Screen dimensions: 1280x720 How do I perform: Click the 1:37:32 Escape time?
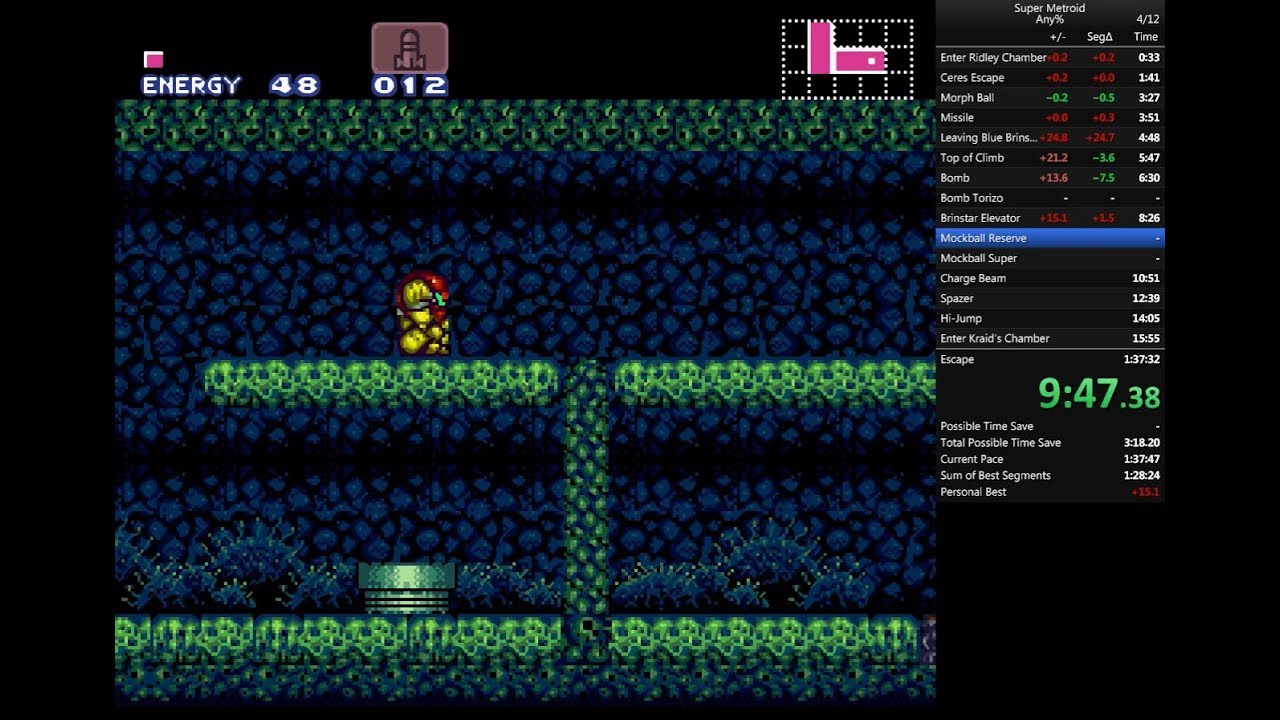tap(1141, 359)
